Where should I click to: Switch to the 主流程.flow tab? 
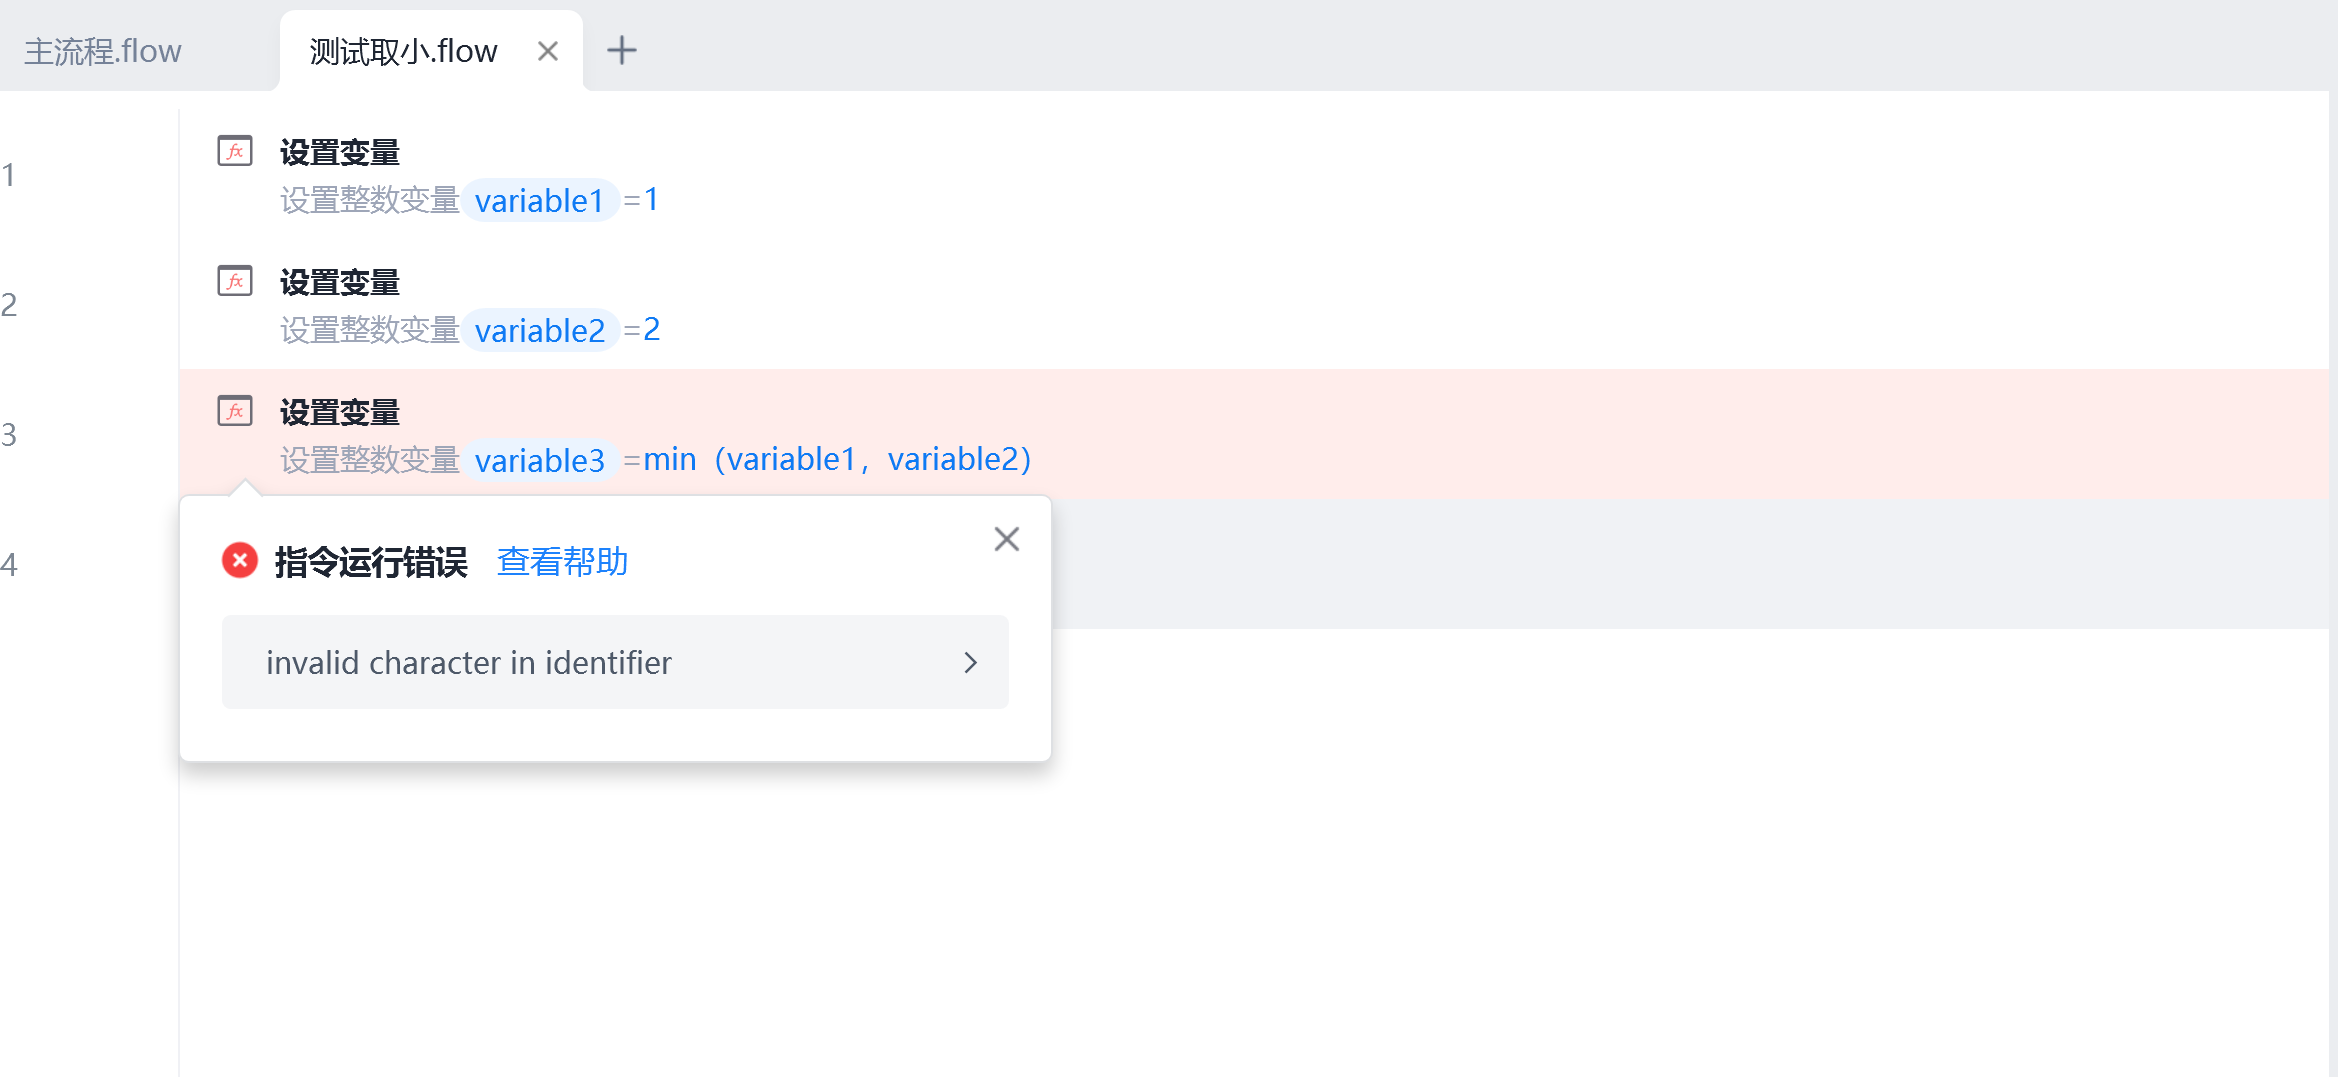tap(103, 51)
